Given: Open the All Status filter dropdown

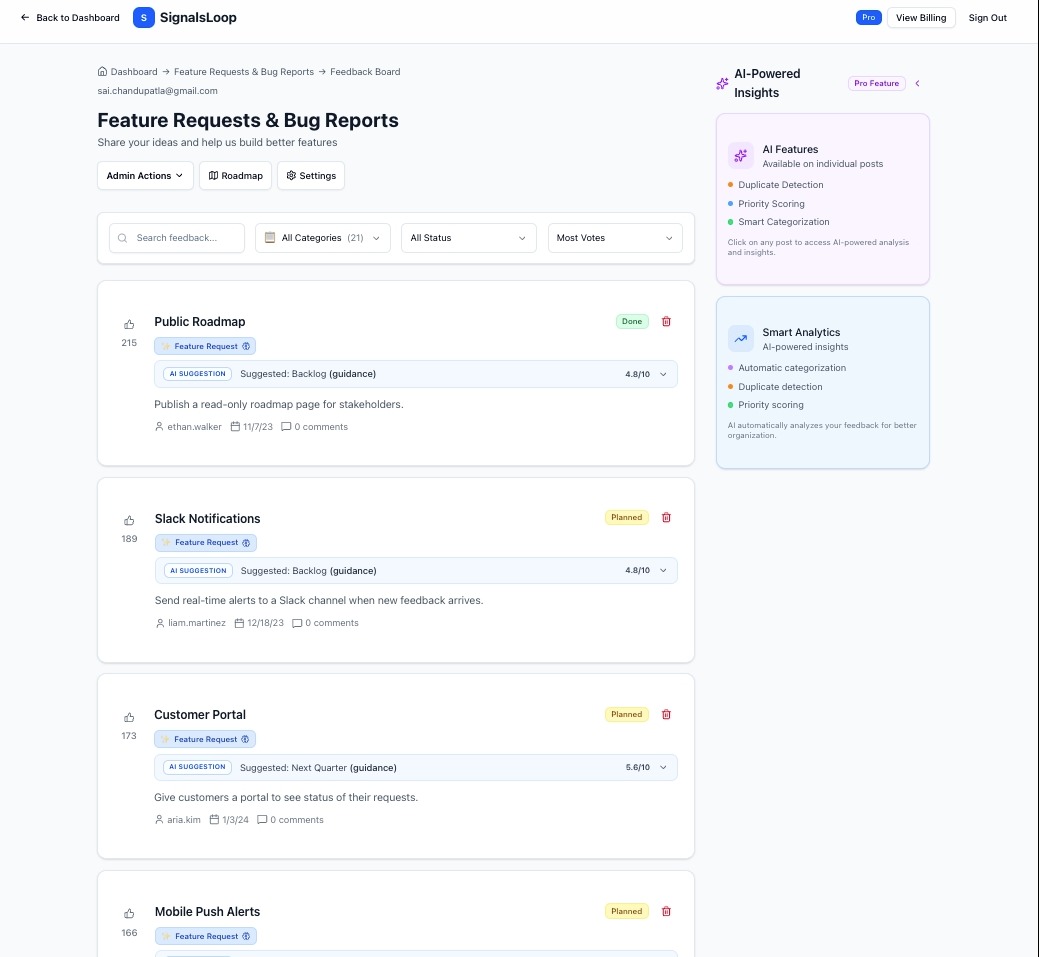Looking at the screenshot, I should (x=468, y=238).
